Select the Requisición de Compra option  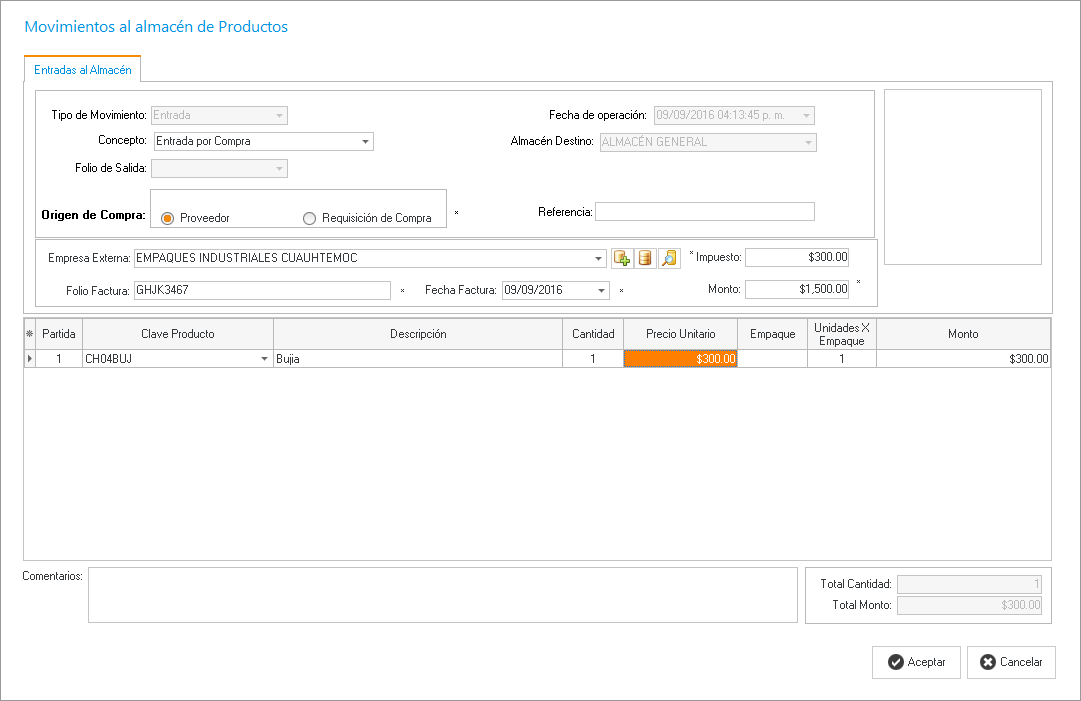pos(309,218)
